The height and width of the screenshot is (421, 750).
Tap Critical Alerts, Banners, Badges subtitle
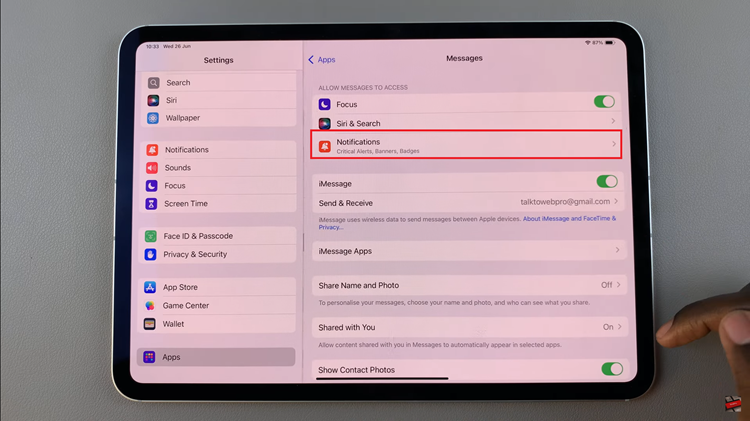coord(378,151)
